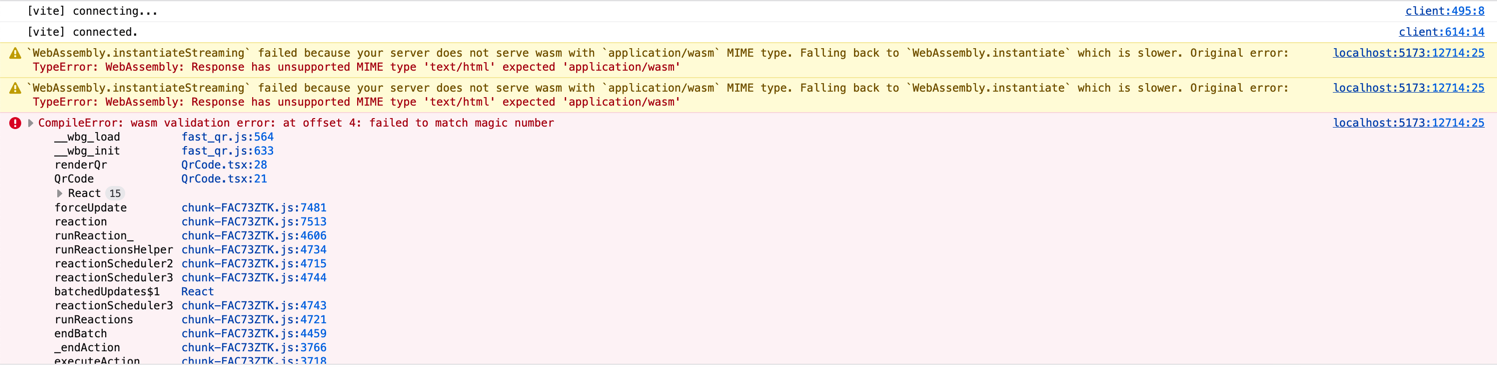
Task: Open first warning's localhost:5173:12714:25 link
Action: (1408, 53)
